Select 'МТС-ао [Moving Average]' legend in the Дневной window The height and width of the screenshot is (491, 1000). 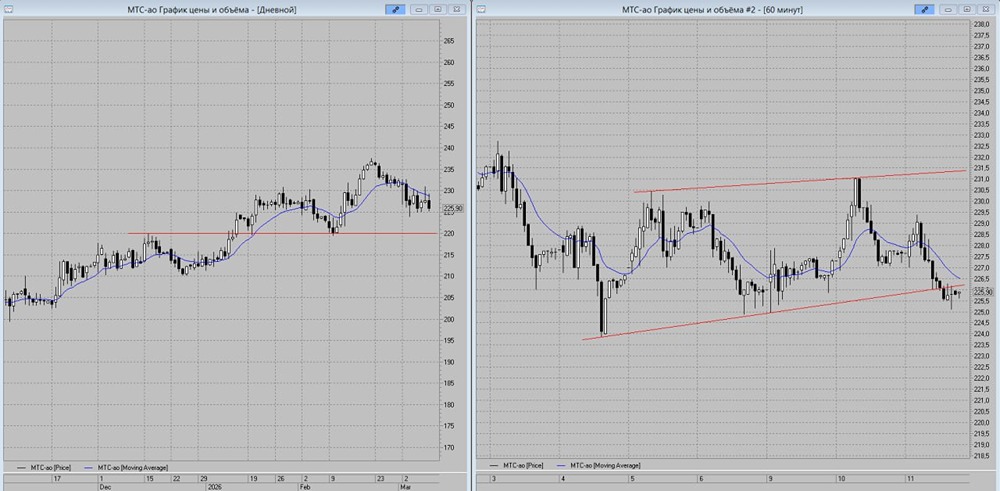click(131, 467)
